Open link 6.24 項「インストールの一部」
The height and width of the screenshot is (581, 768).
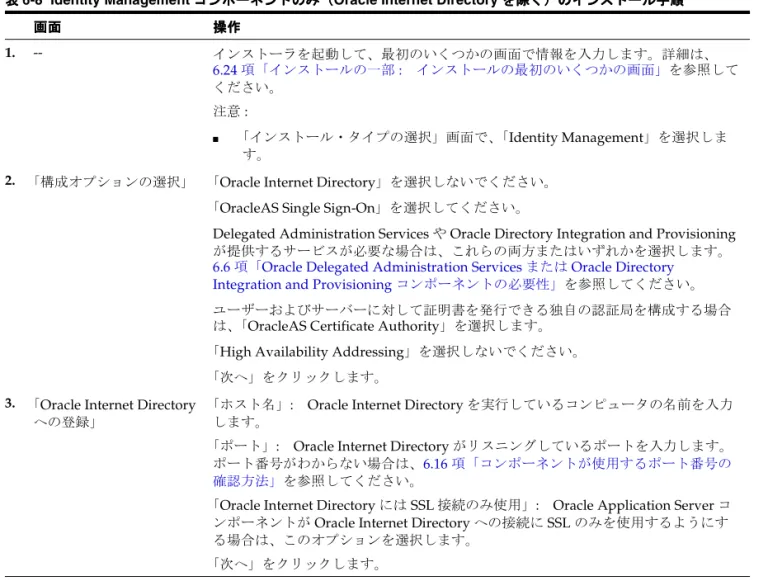click(437, 70)
